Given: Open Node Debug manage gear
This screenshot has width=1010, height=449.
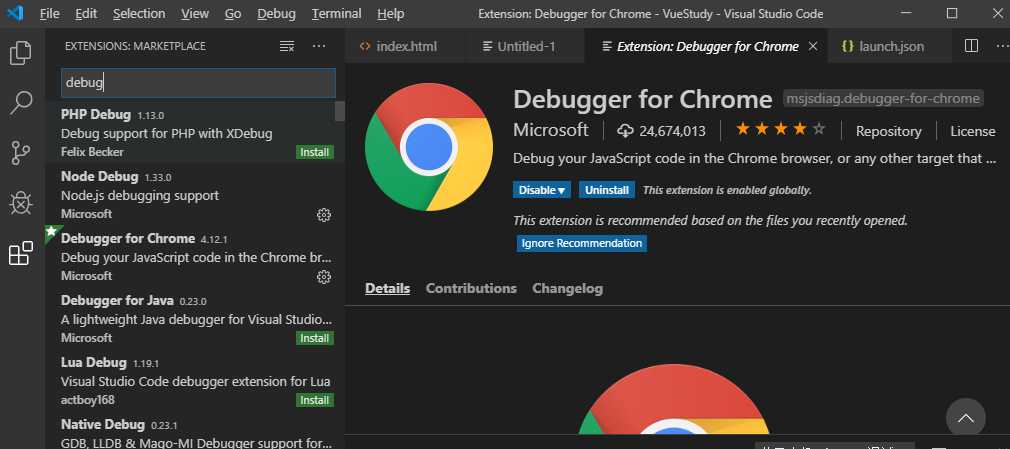Looking at the screenshot, I should click(324, 215).
